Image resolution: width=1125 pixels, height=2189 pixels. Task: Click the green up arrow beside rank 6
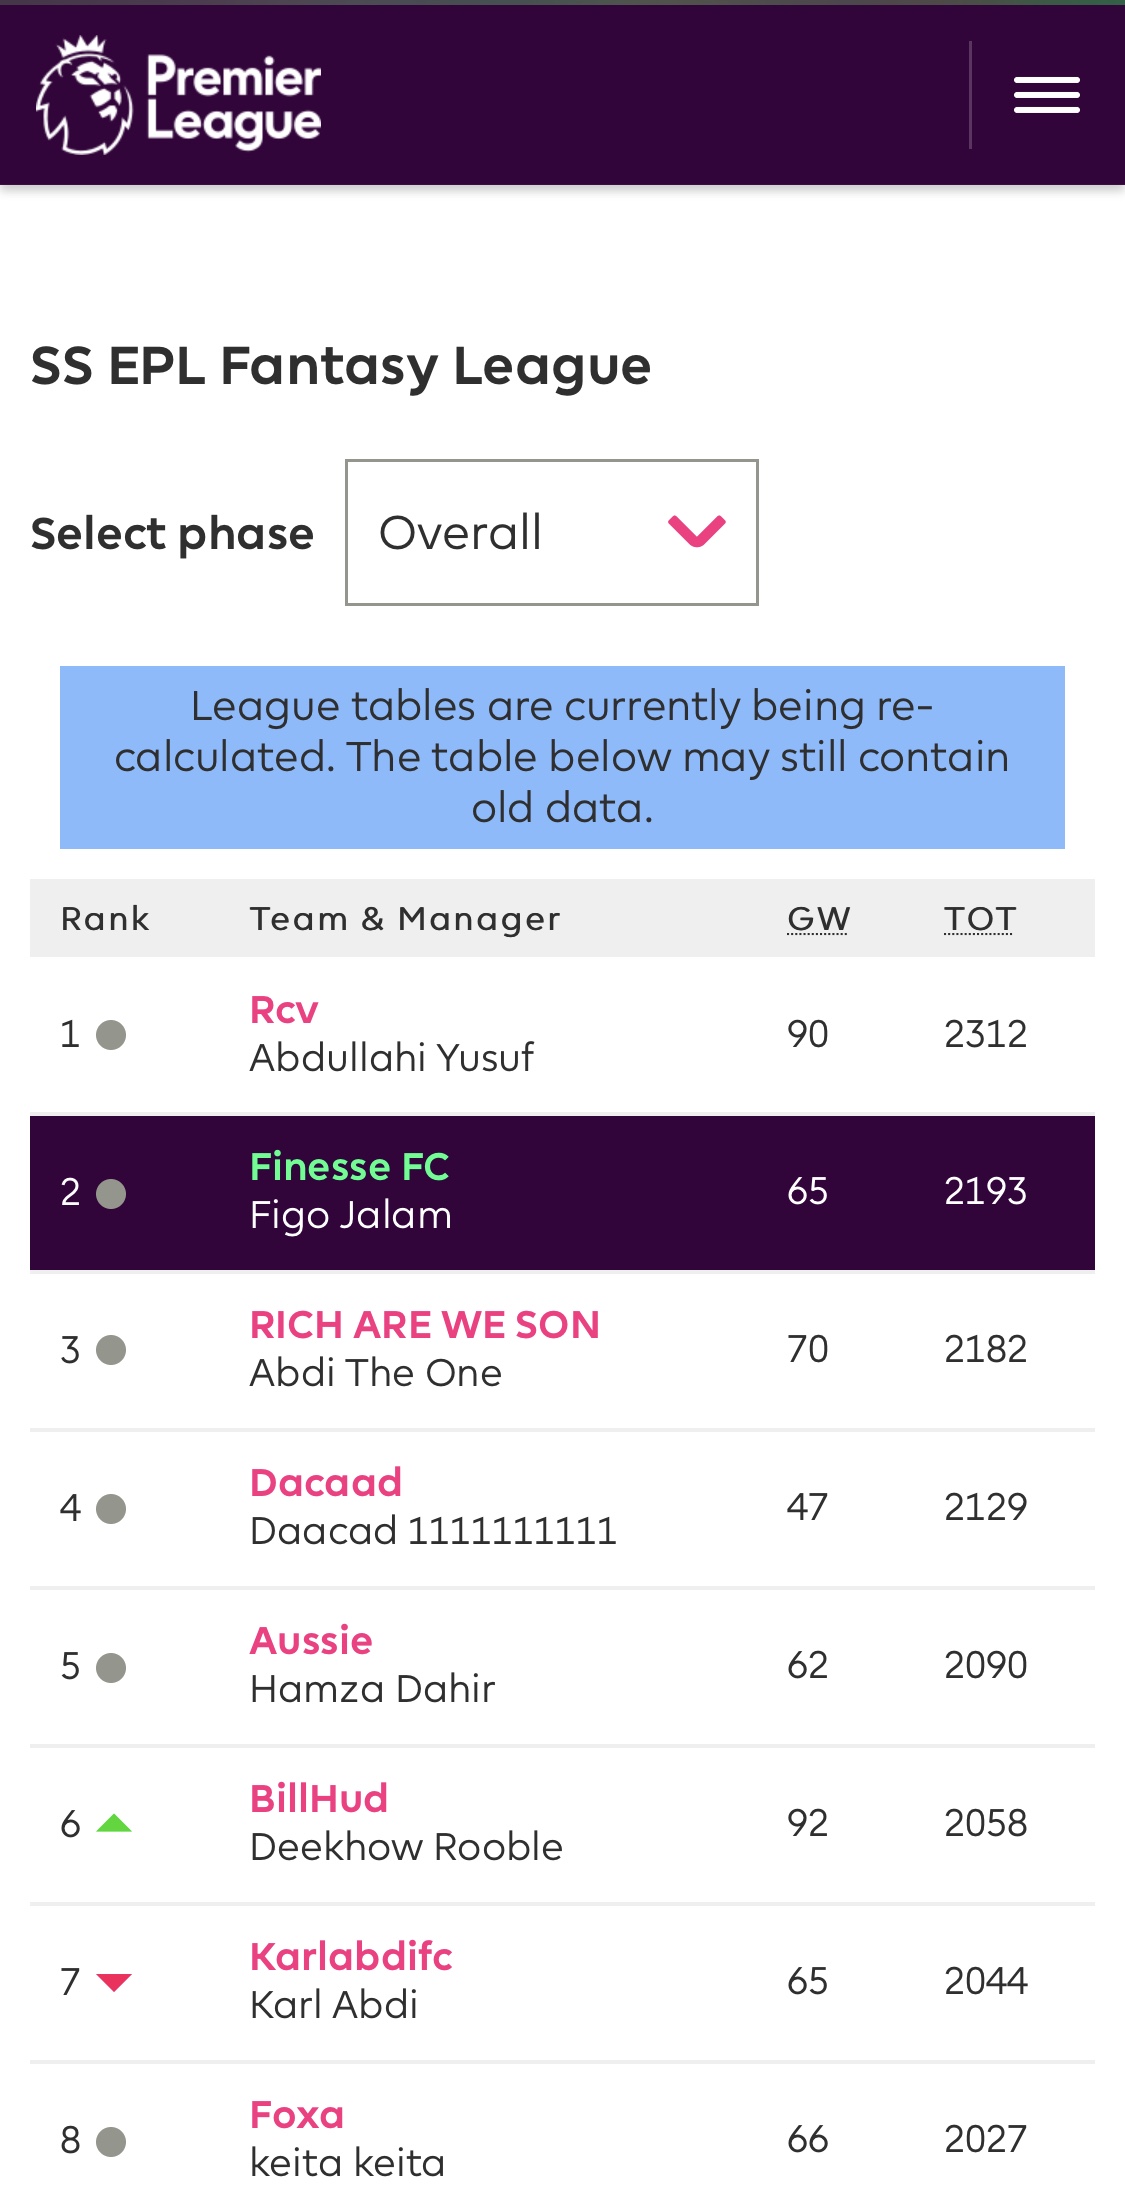coord(114,1823)
